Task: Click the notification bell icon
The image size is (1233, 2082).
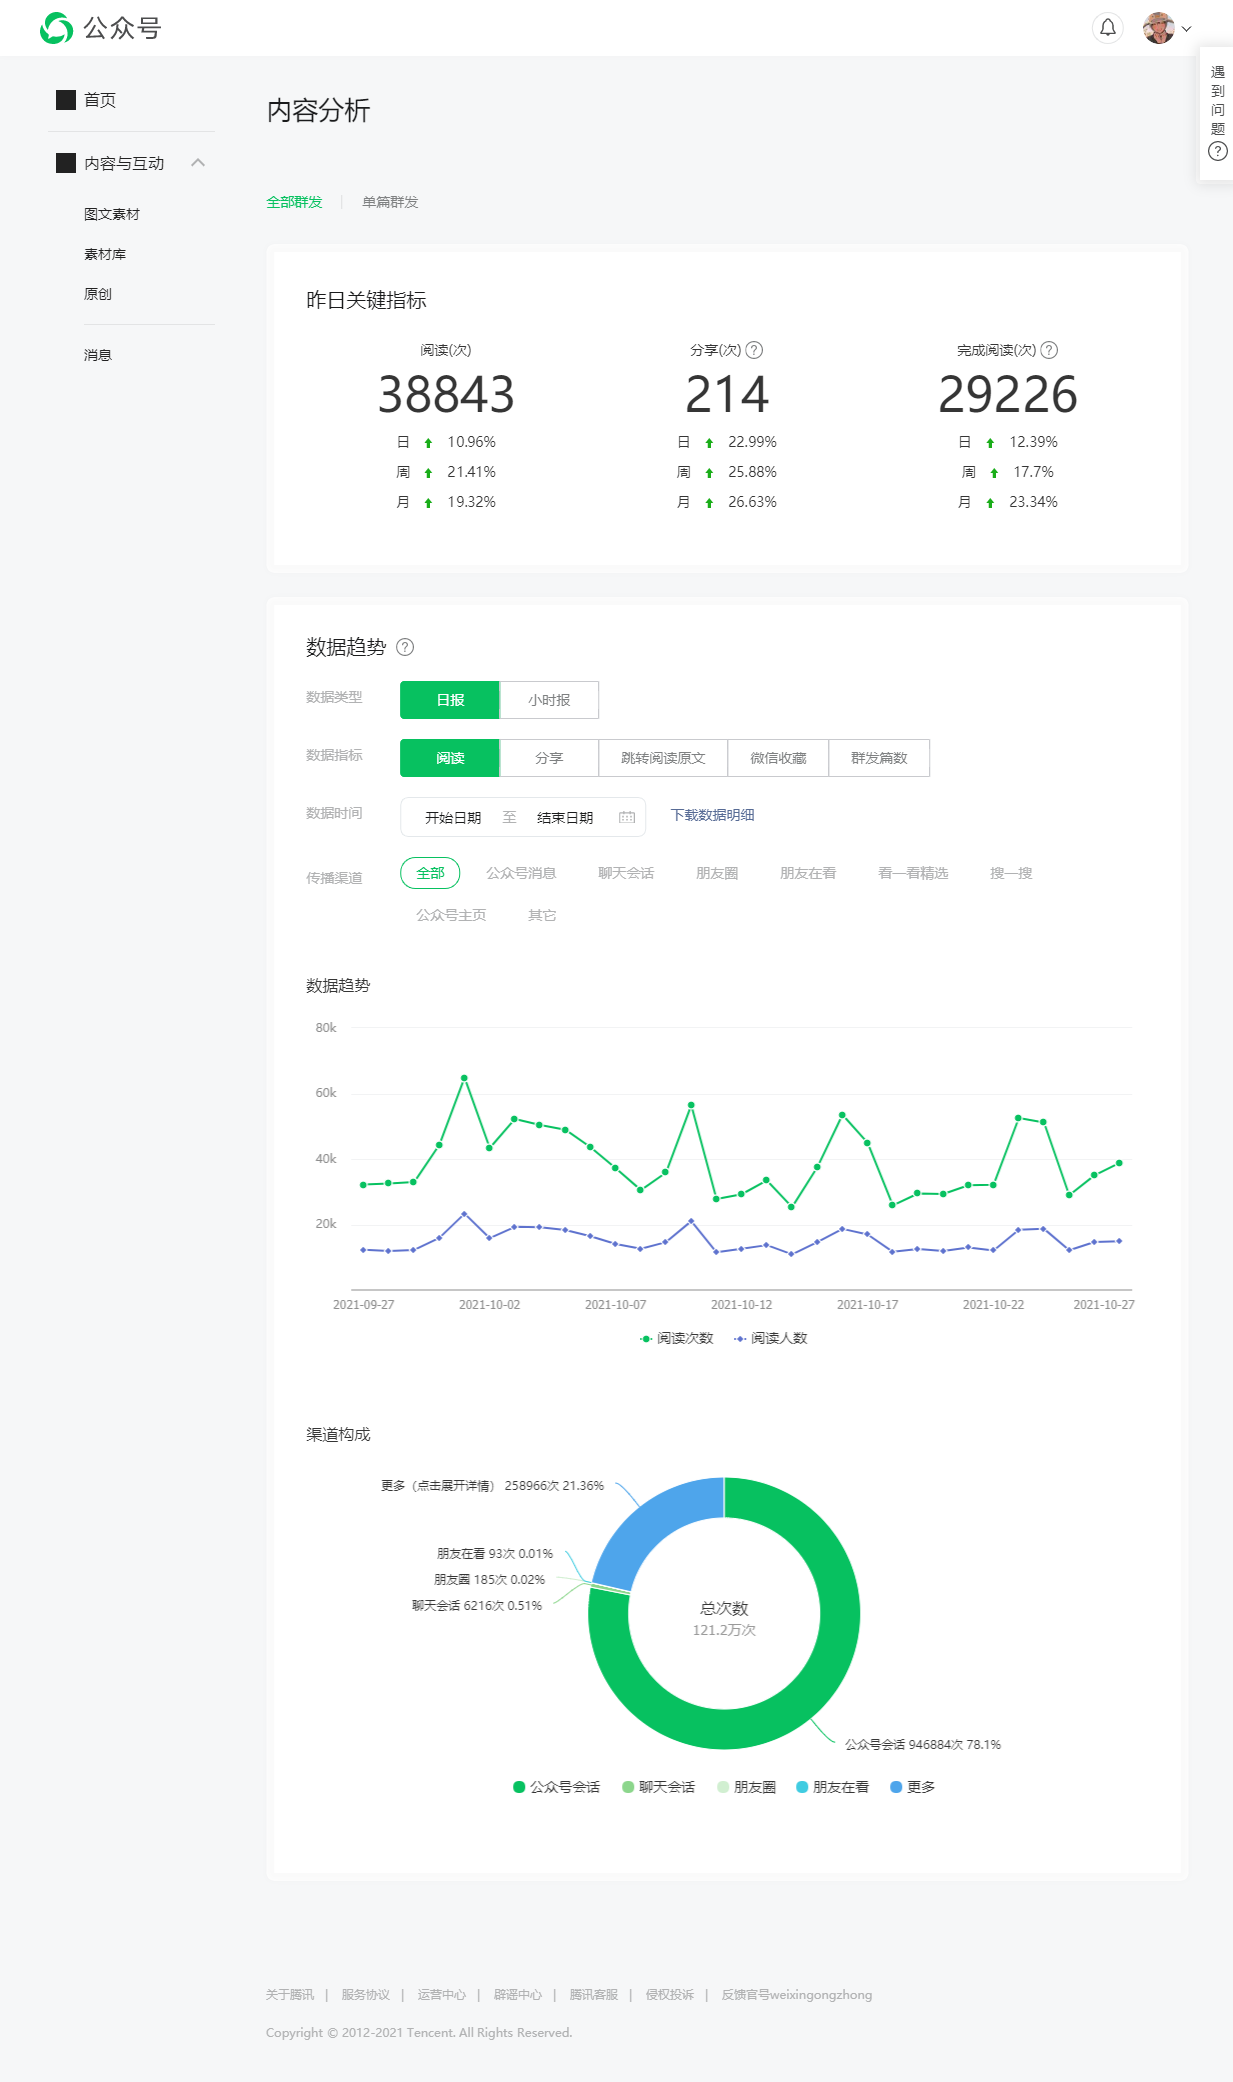Action: point(1107,28)
